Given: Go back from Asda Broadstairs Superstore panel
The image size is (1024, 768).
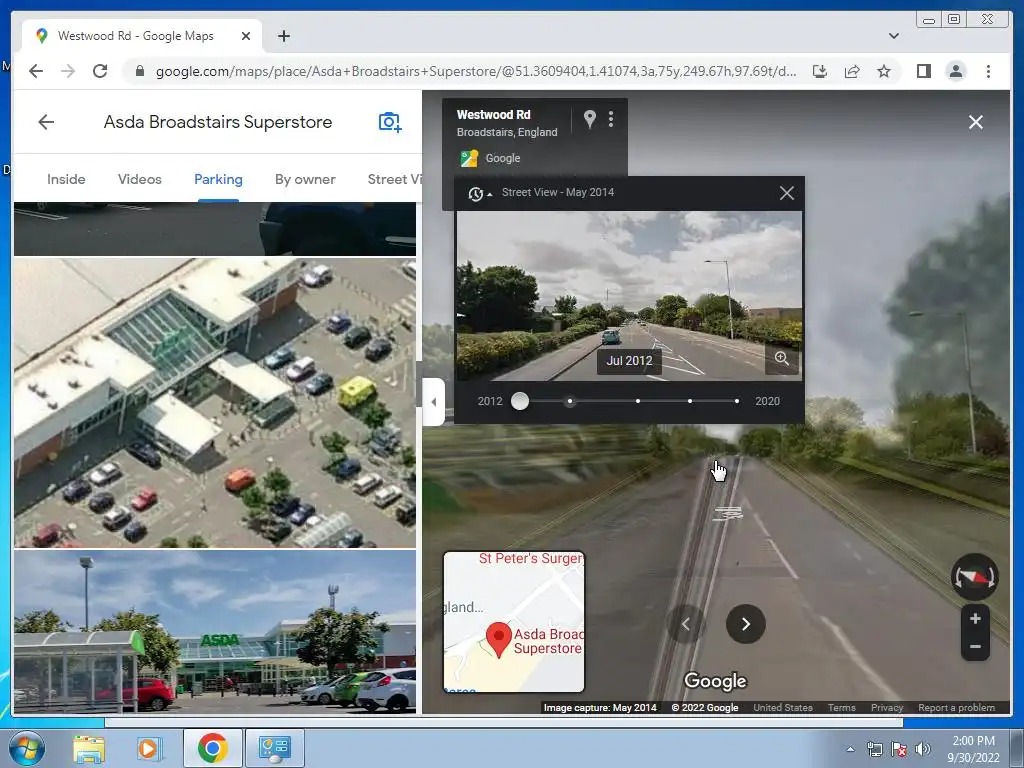Looking at the screenshot, I should (x=46, y=122).
